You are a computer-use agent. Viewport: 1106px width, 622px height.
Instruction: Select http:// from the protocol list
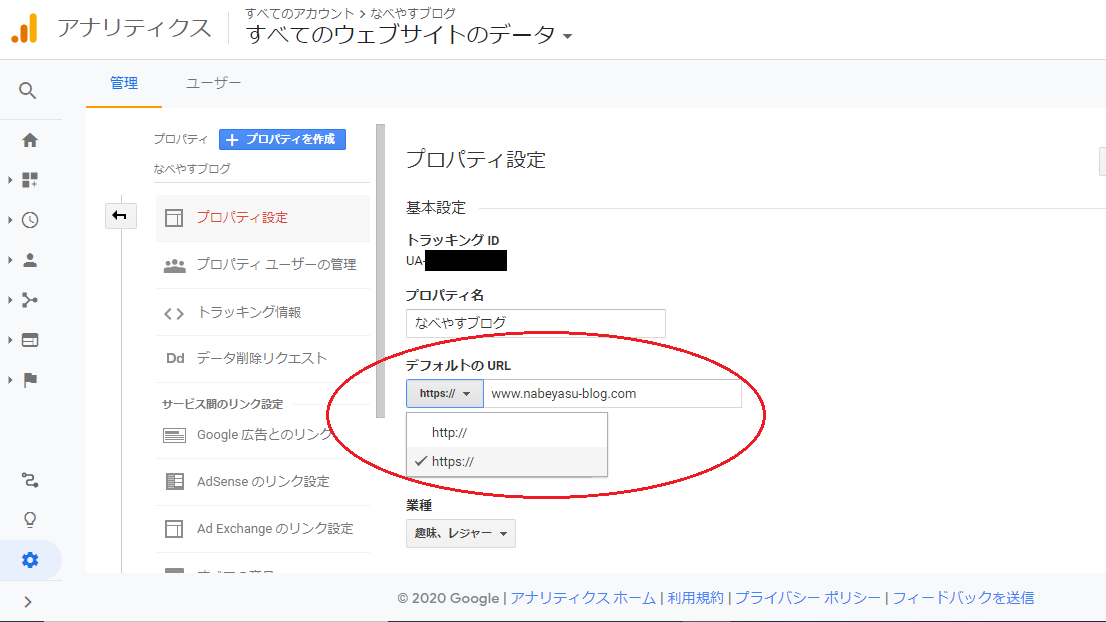coord(506,432)
